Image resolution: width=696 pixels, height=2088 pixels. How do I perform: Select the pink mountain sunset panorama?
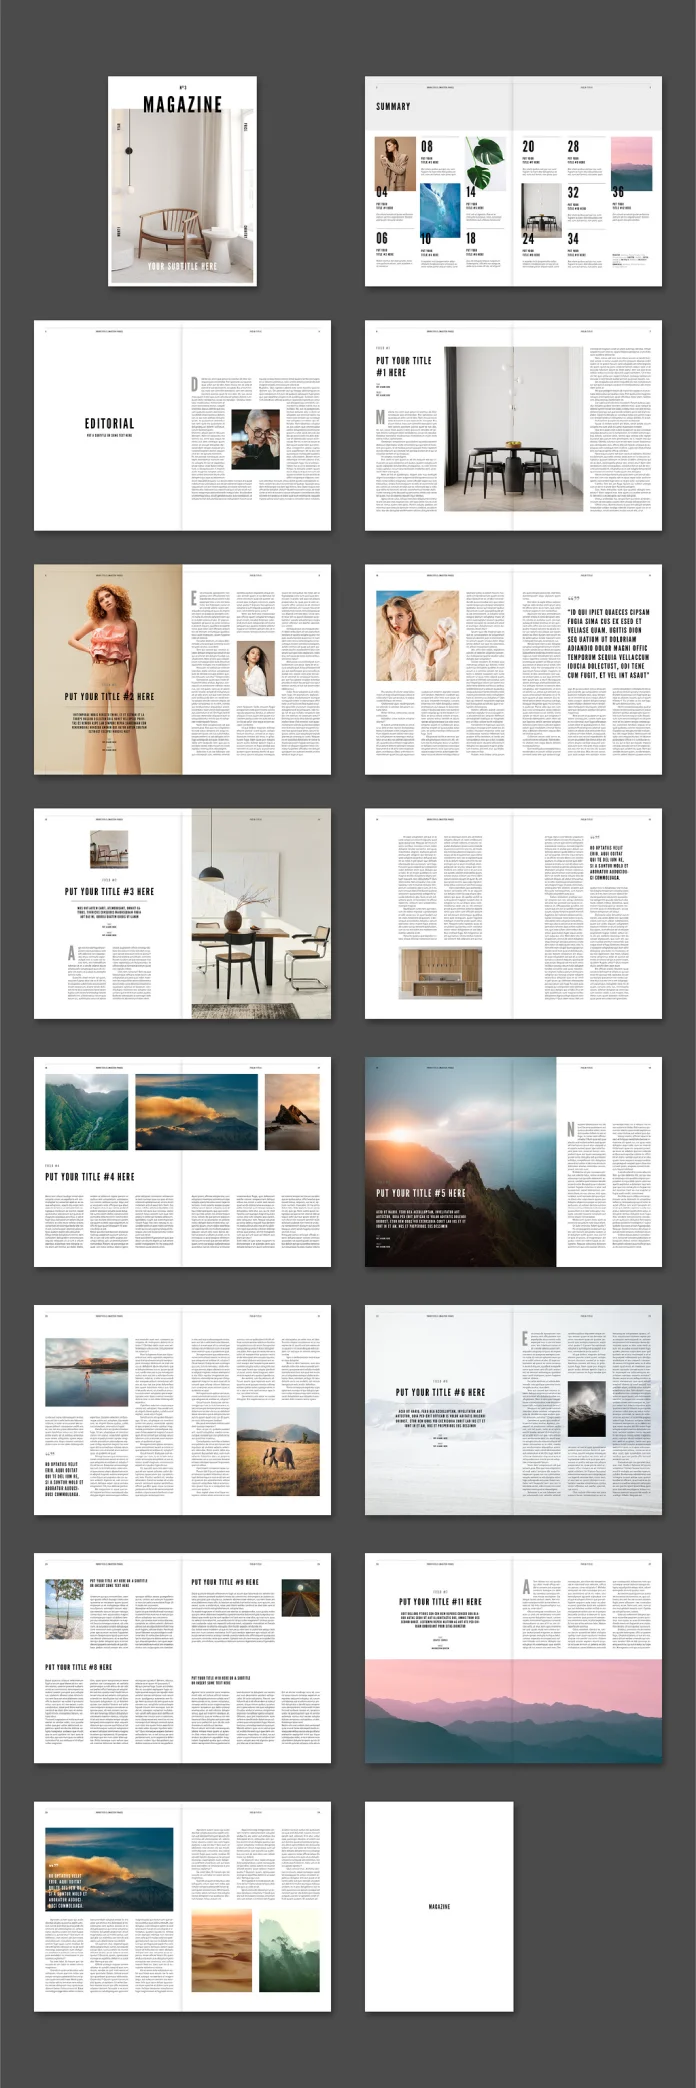(x=513, y=1711)
